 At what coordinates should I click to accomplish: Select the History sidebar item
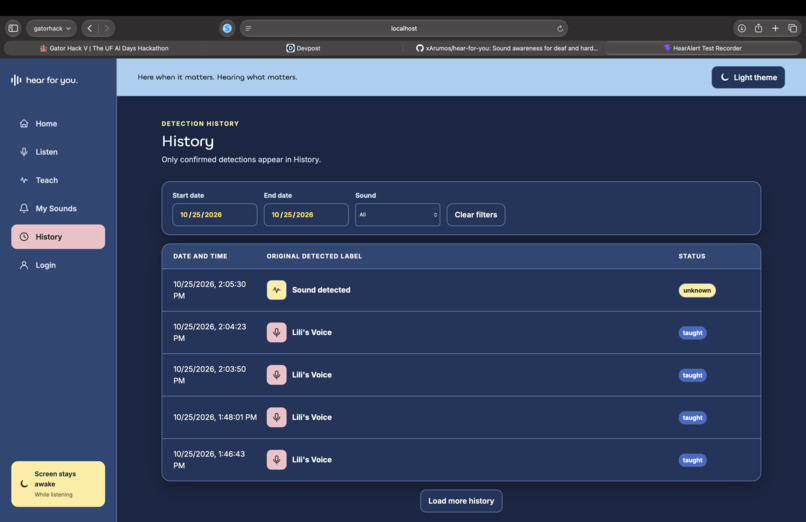[58, 236]
